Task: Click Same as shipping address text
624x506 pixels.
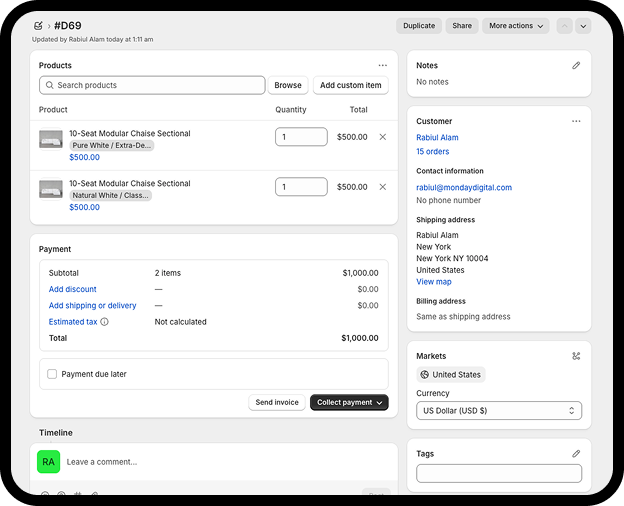Action: coord(463,317)
